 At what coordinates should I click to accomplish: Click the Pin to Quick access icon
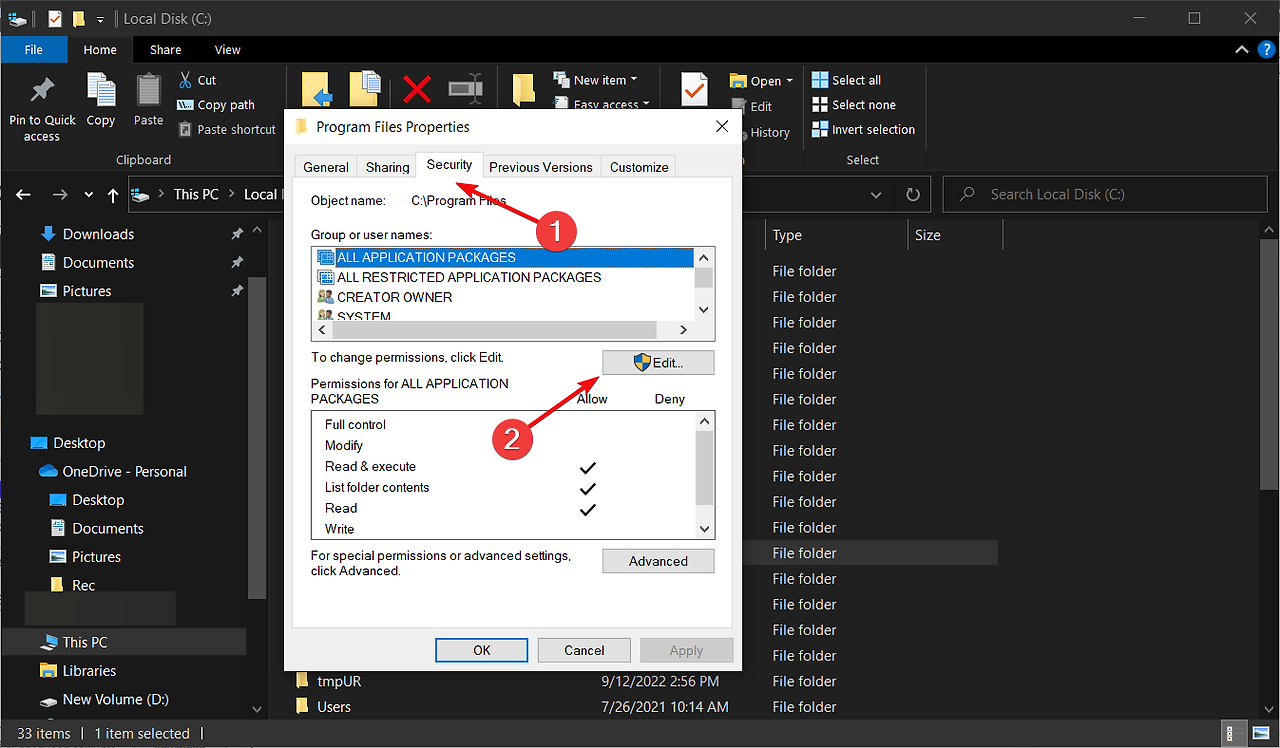click(42, 91)
